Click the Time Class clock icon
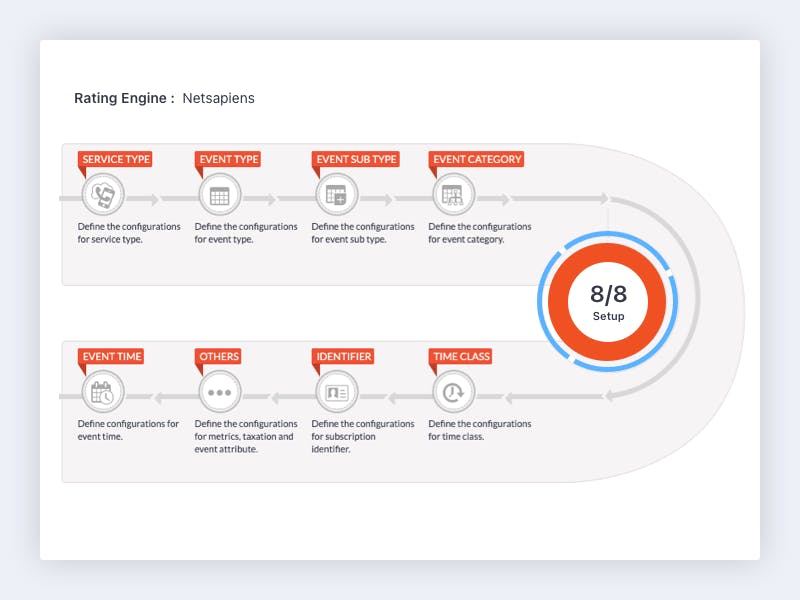 point(454,392)
